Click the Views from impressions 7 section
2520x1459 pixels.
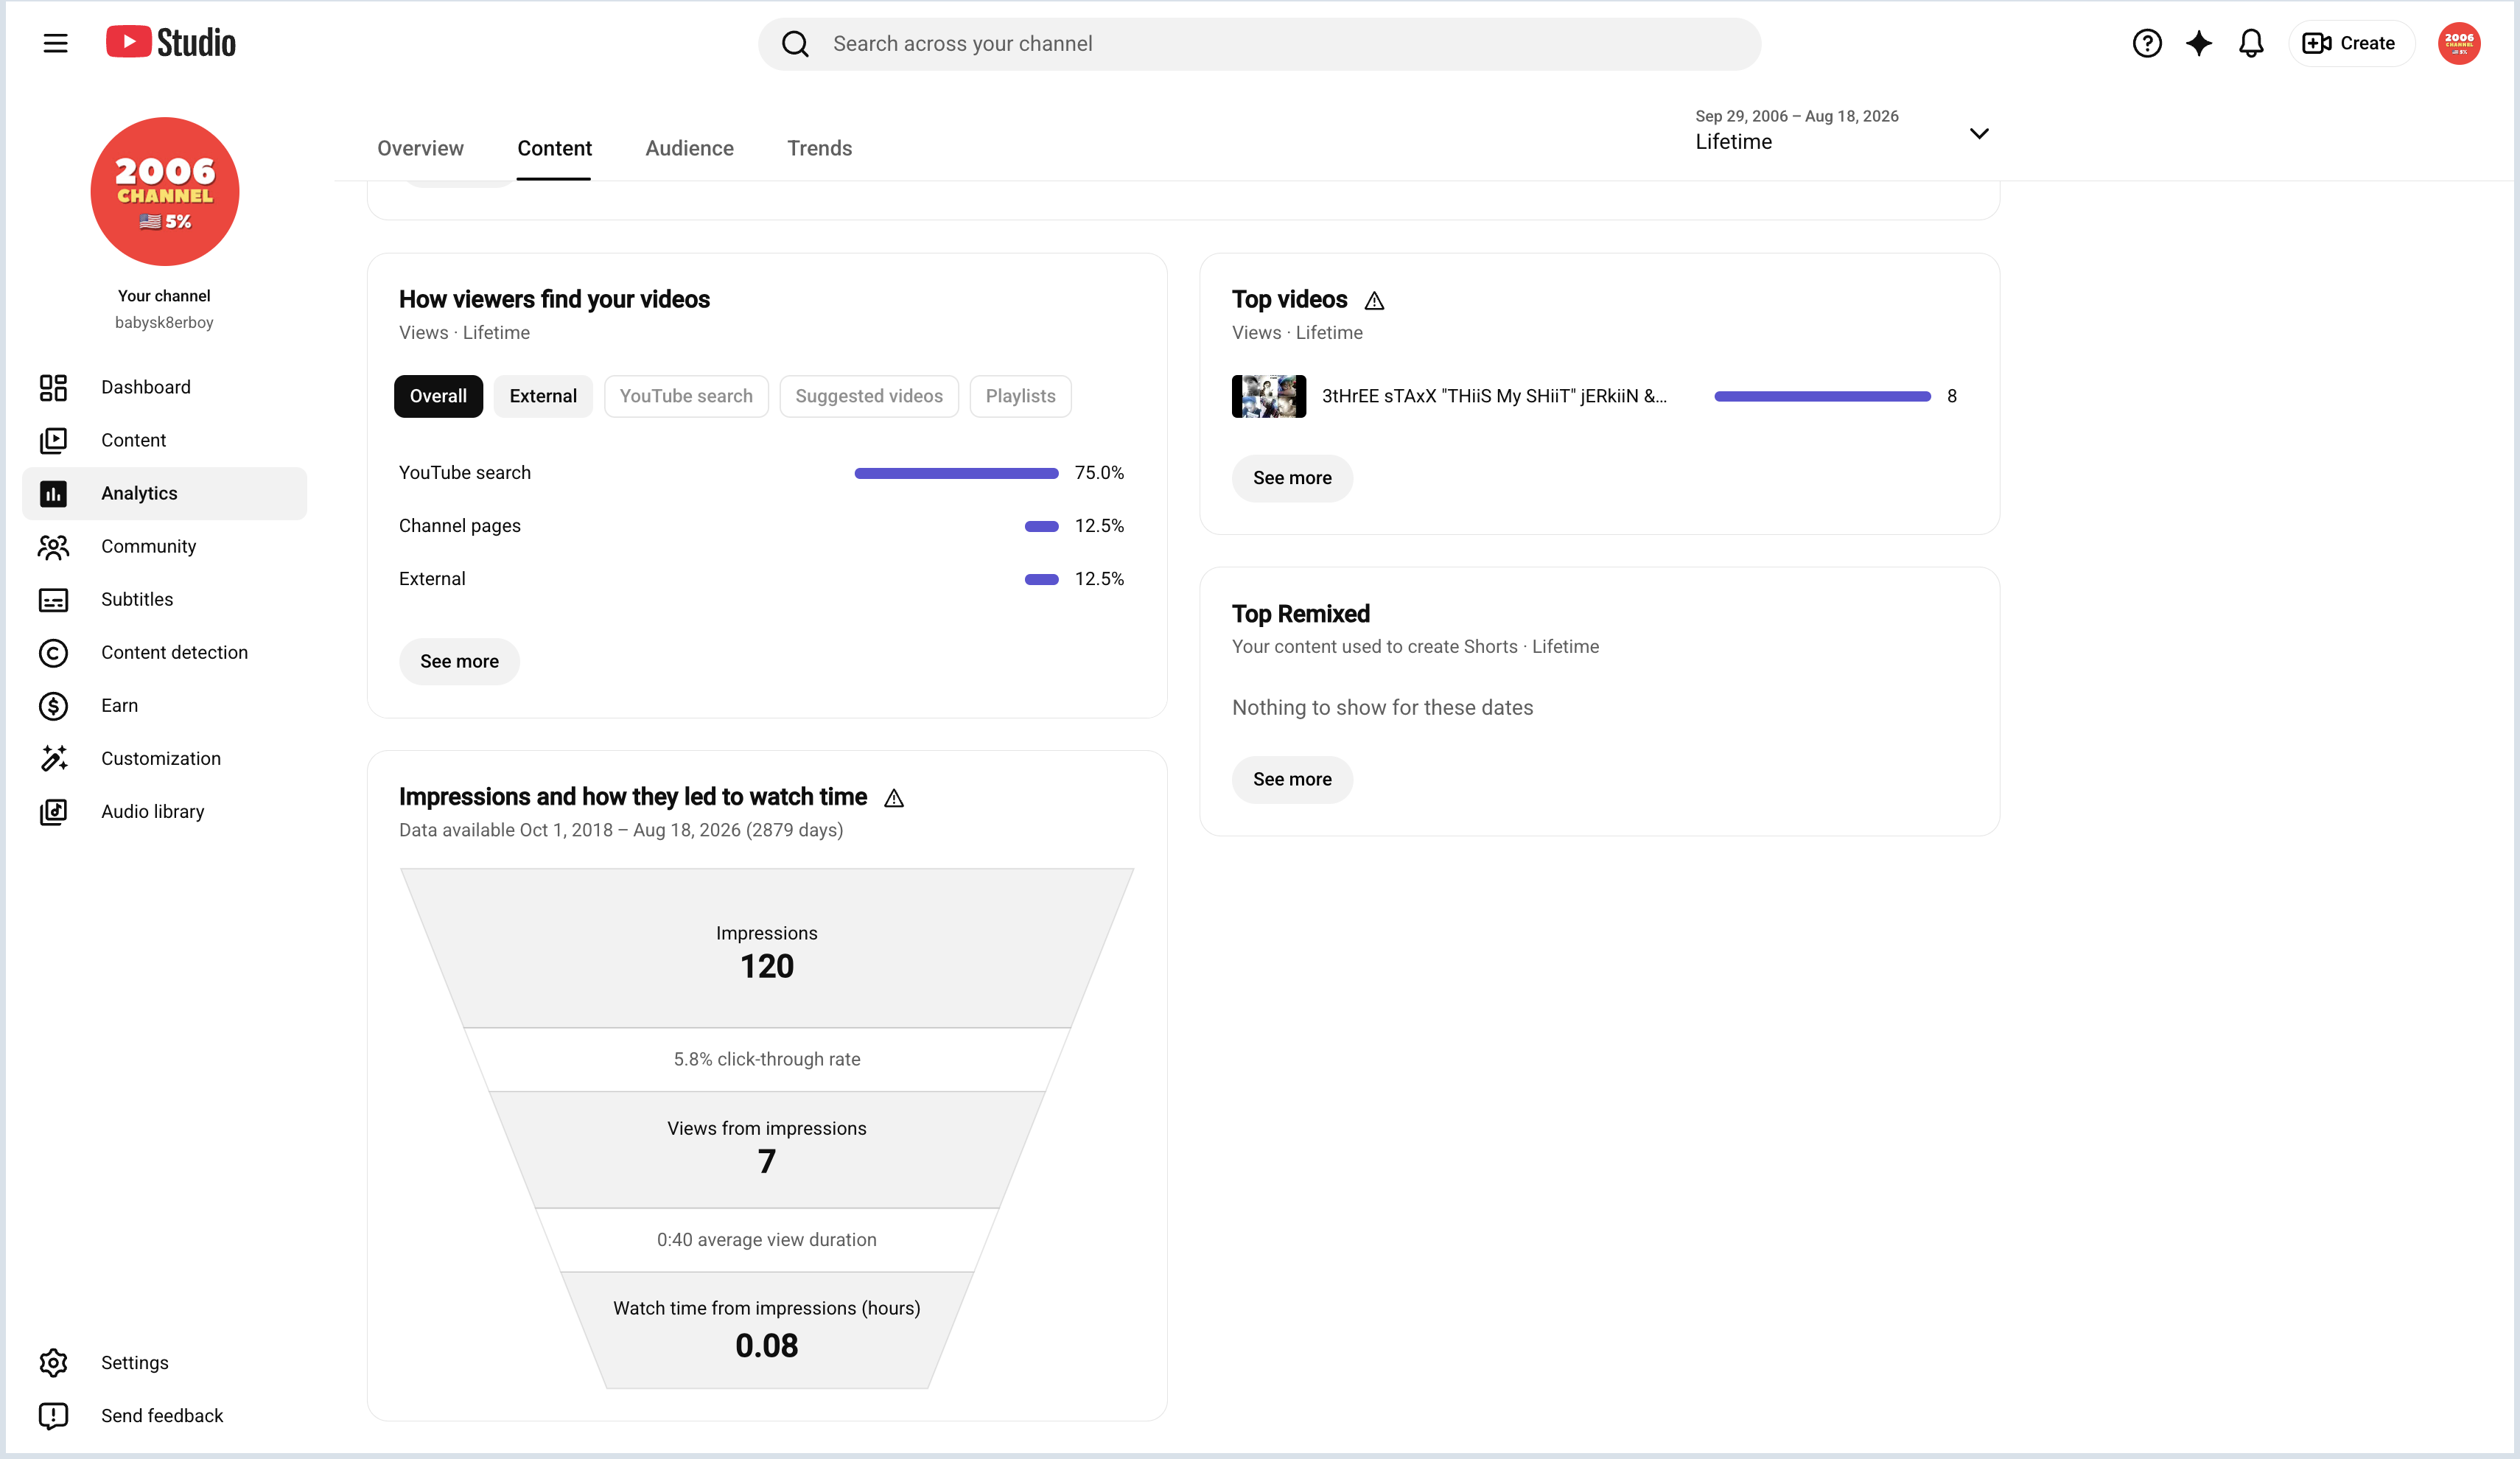[767, 1149]
